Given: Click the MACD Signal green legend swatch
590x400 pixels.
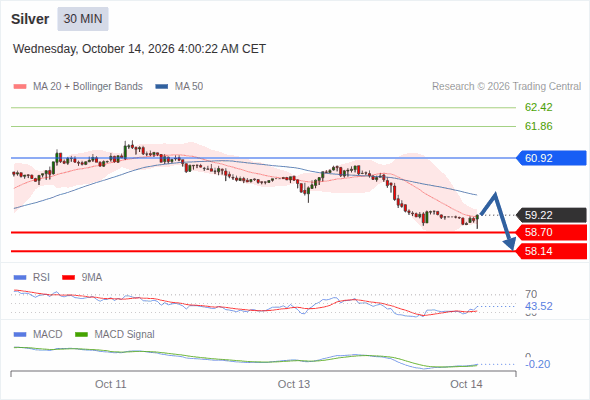Looking at the screenshot, I should [81, 335].
